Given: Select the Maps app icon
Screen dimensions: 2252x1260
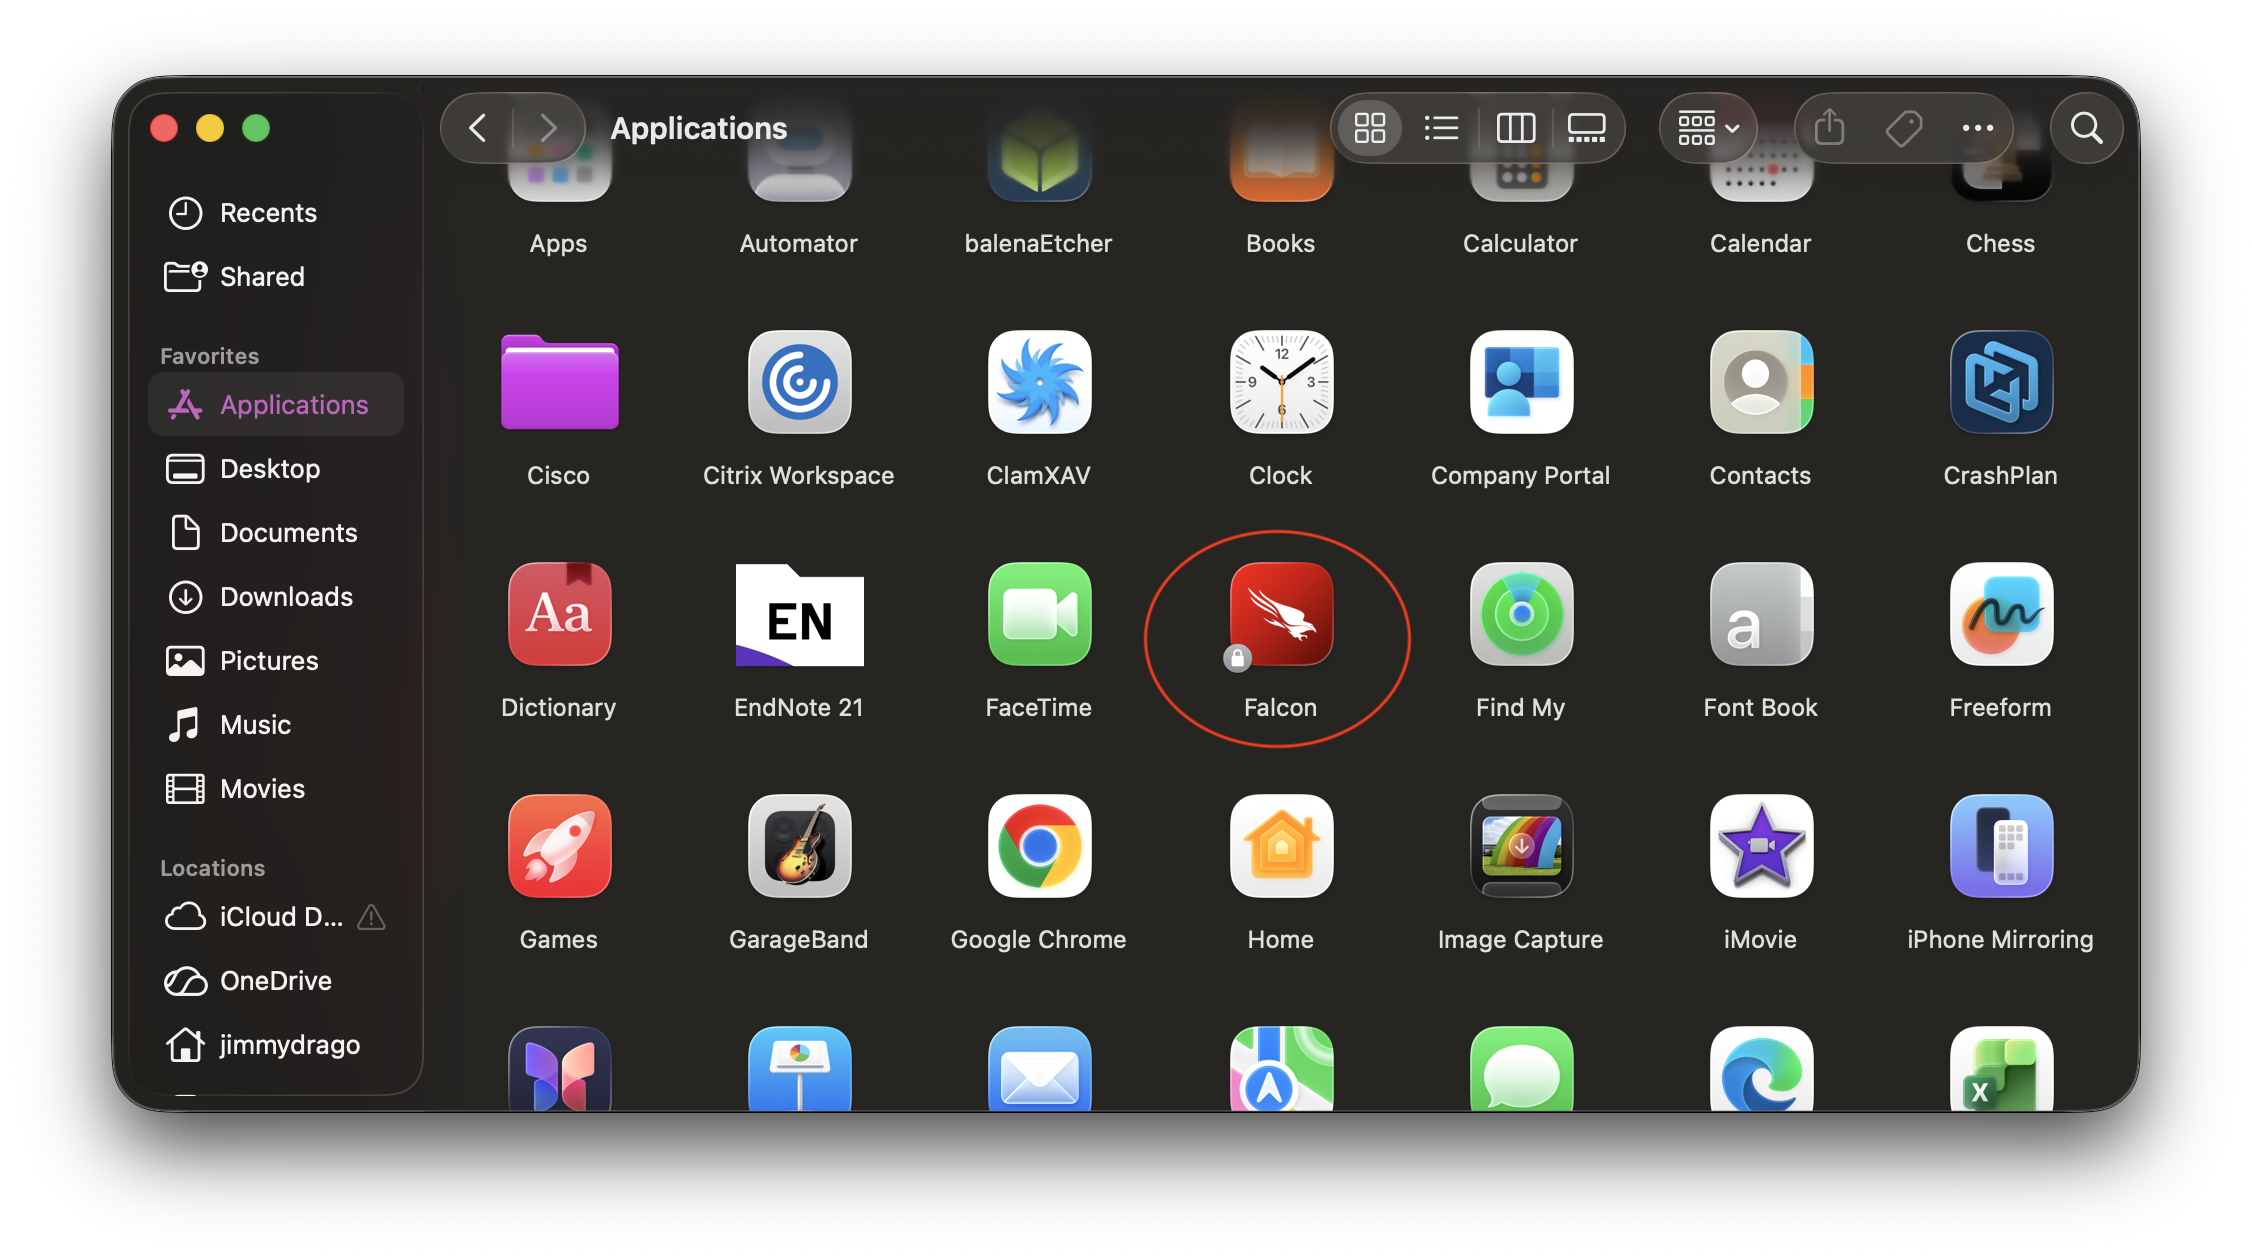Looking at the screenshot, I should 1281,1068.
